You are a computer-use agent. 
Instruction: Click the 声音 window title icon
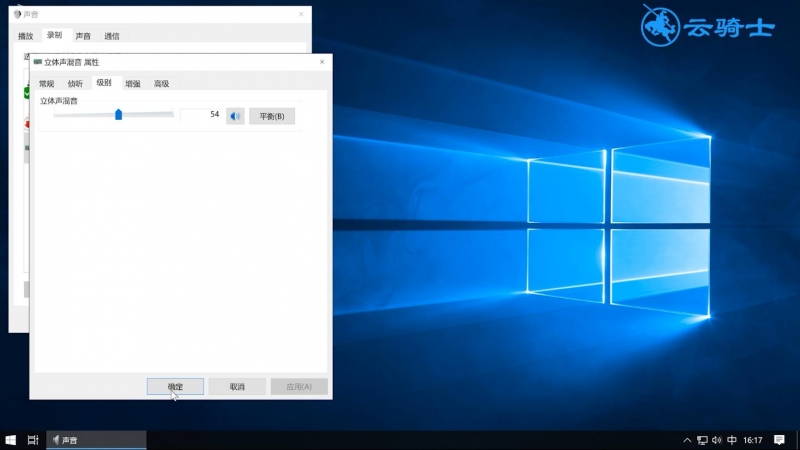pos(17,14)
